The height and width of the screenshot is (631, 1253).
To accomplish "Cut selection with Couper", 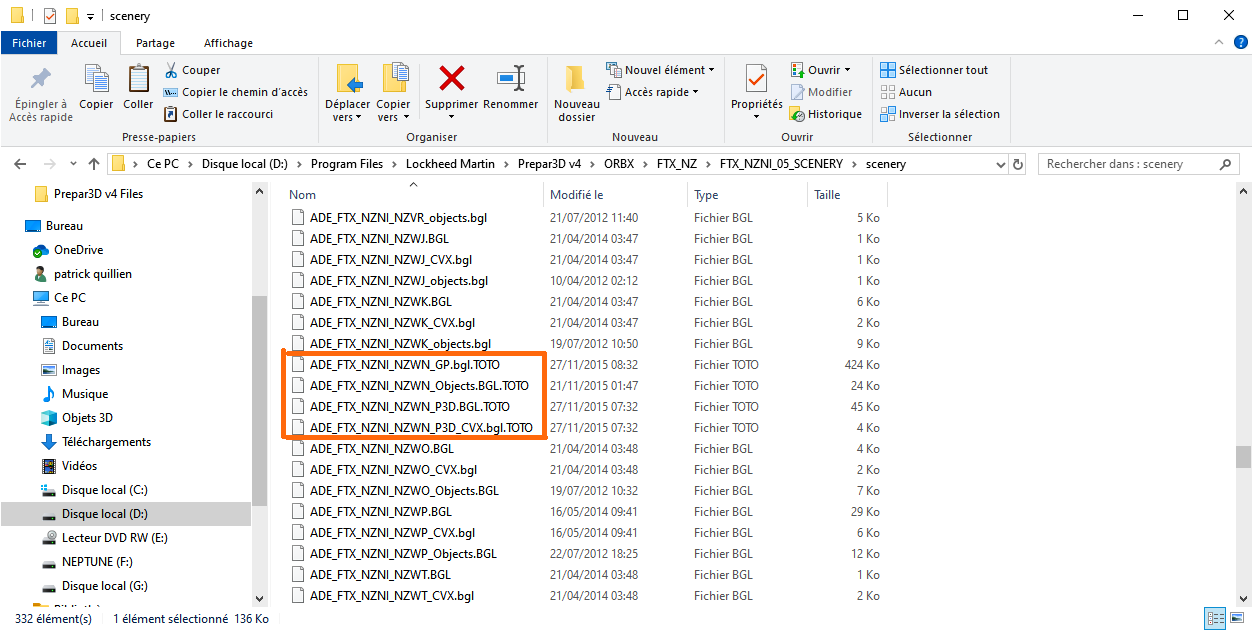I will 192,70.
